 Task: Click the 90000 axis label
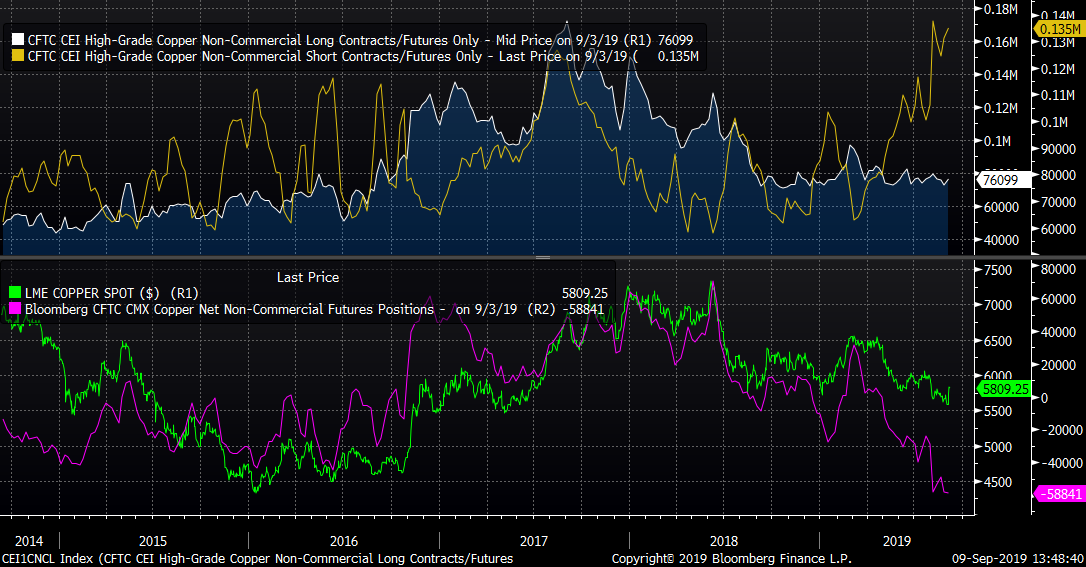(x=1058, y=150)
